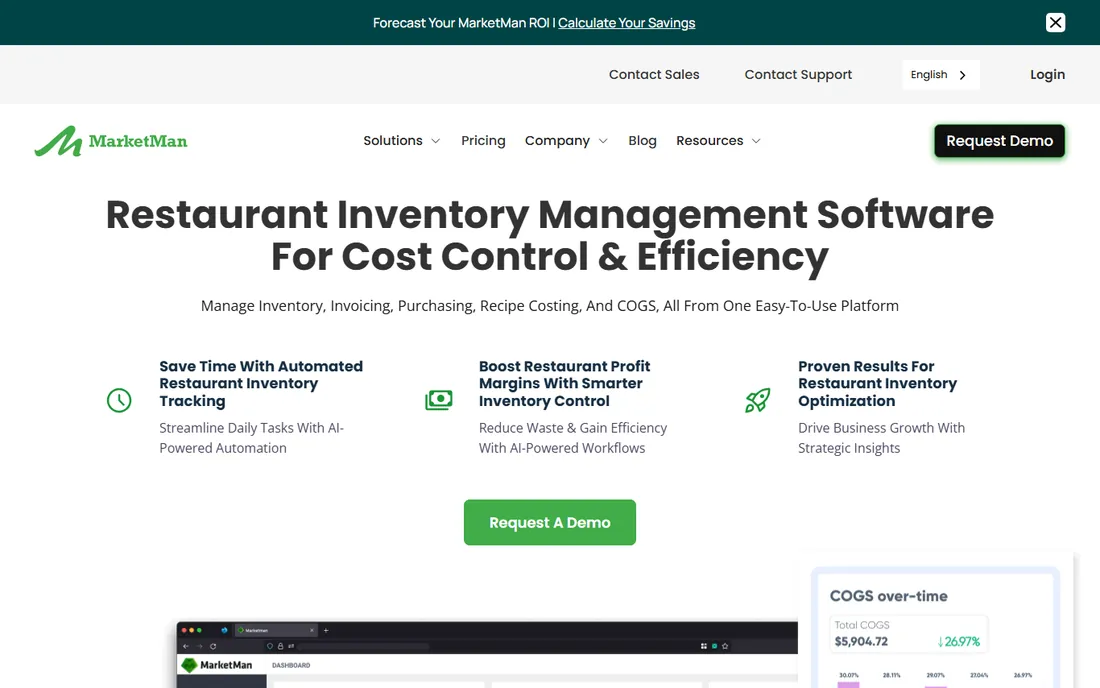Click the DASHBOARD label in preview
This screenshot has height=688, width=1100.
point(290,665)
